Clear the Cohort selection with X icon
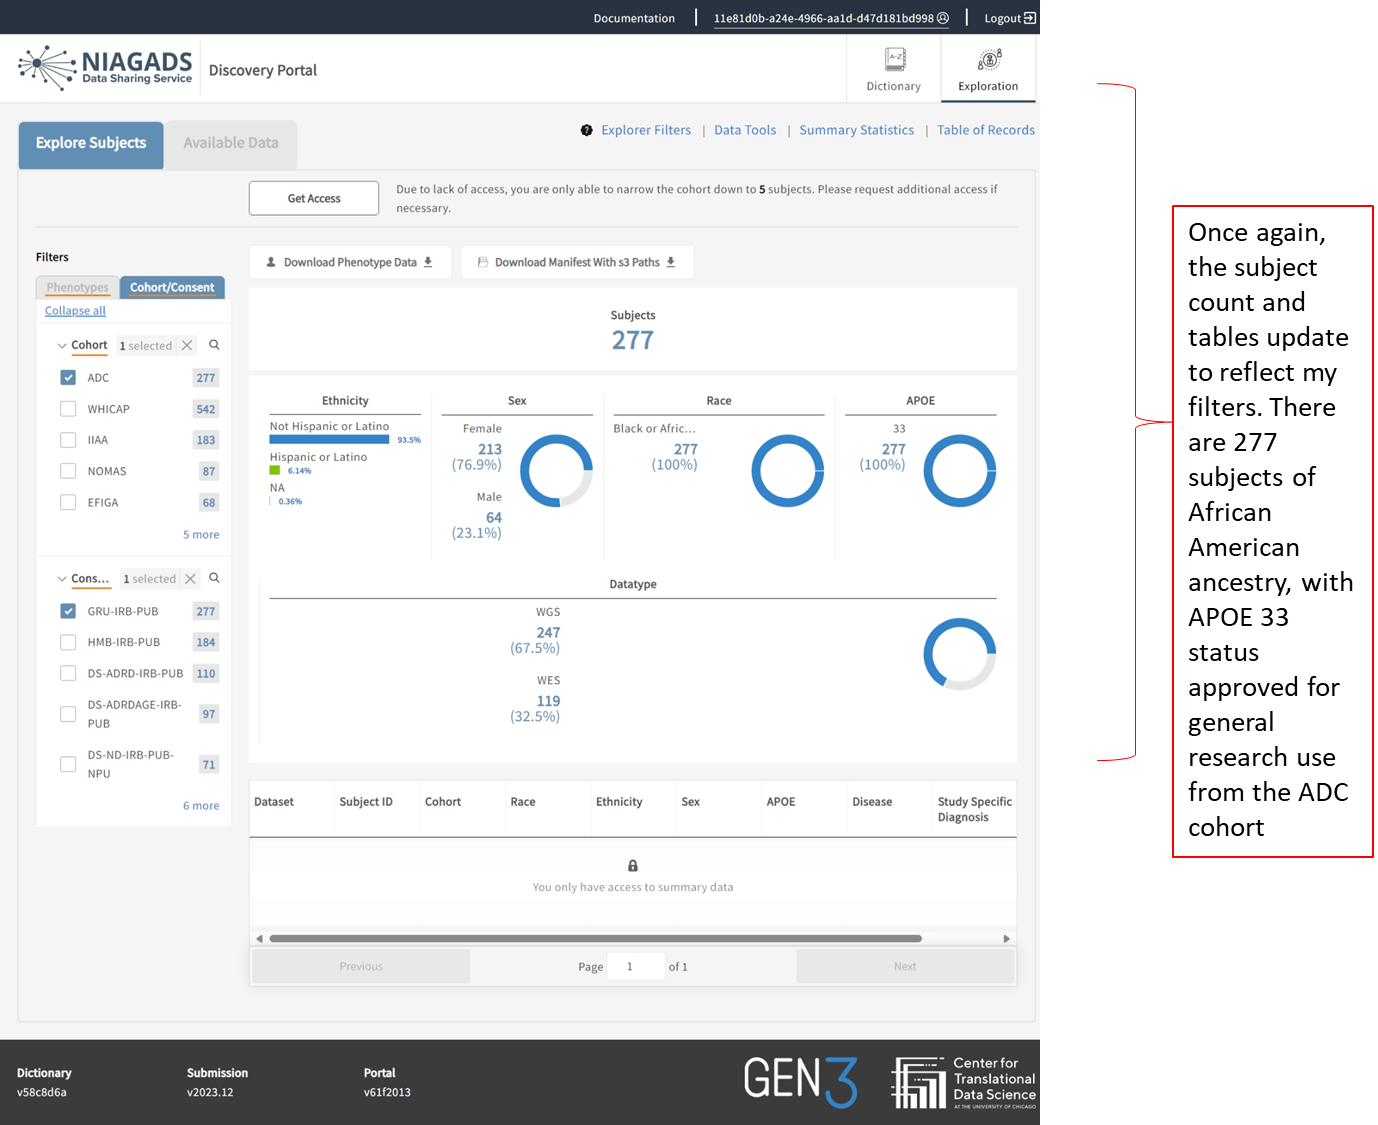 [187, 345]
